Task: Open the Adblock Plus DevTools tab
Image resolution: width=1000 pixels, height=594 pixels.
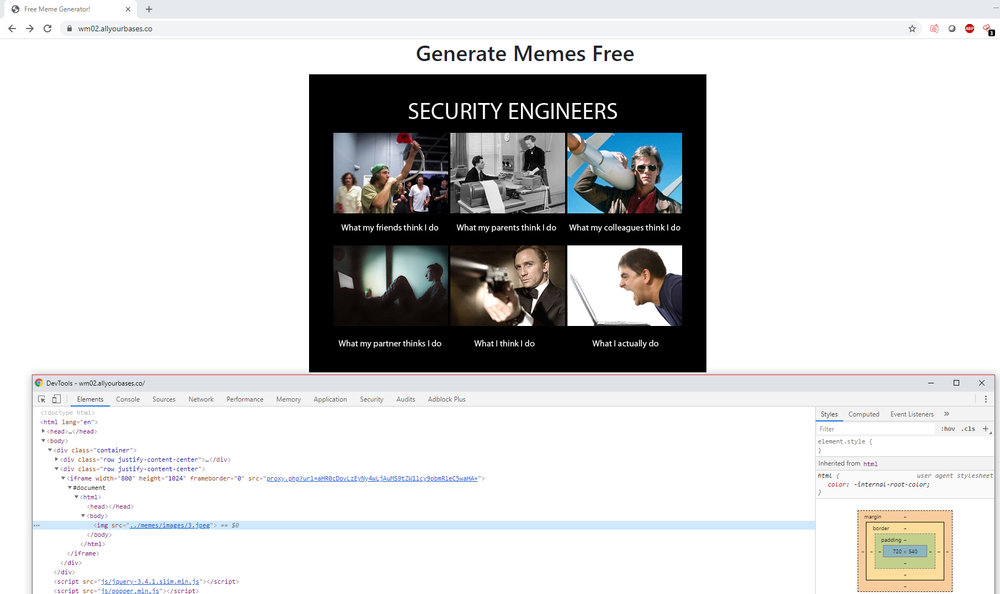Action: point(446,399)
